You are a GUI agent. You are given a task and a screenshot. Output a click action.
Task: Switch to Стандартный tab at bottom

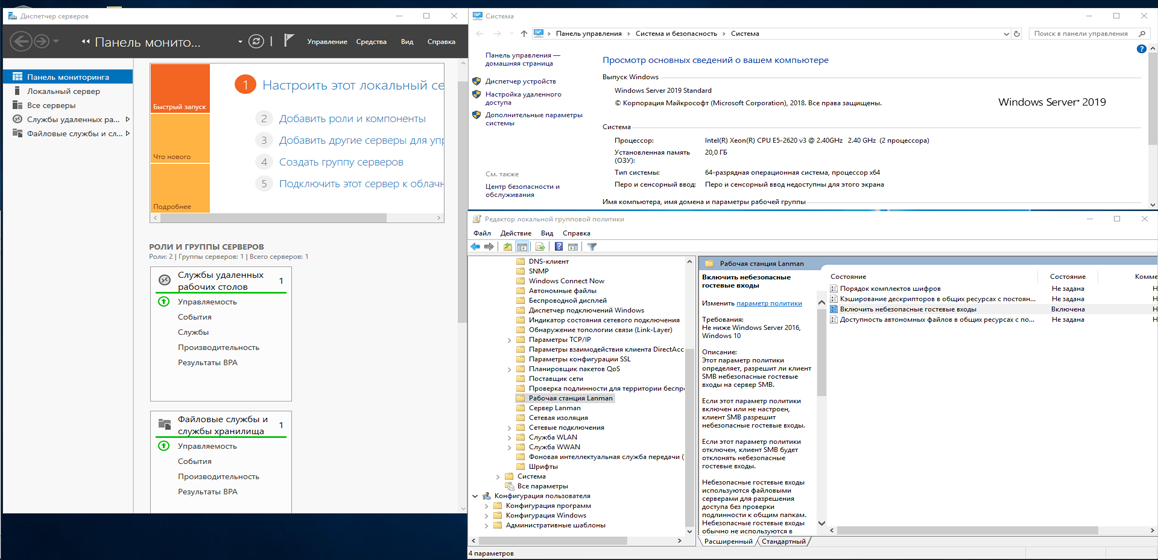click(783, 542)
